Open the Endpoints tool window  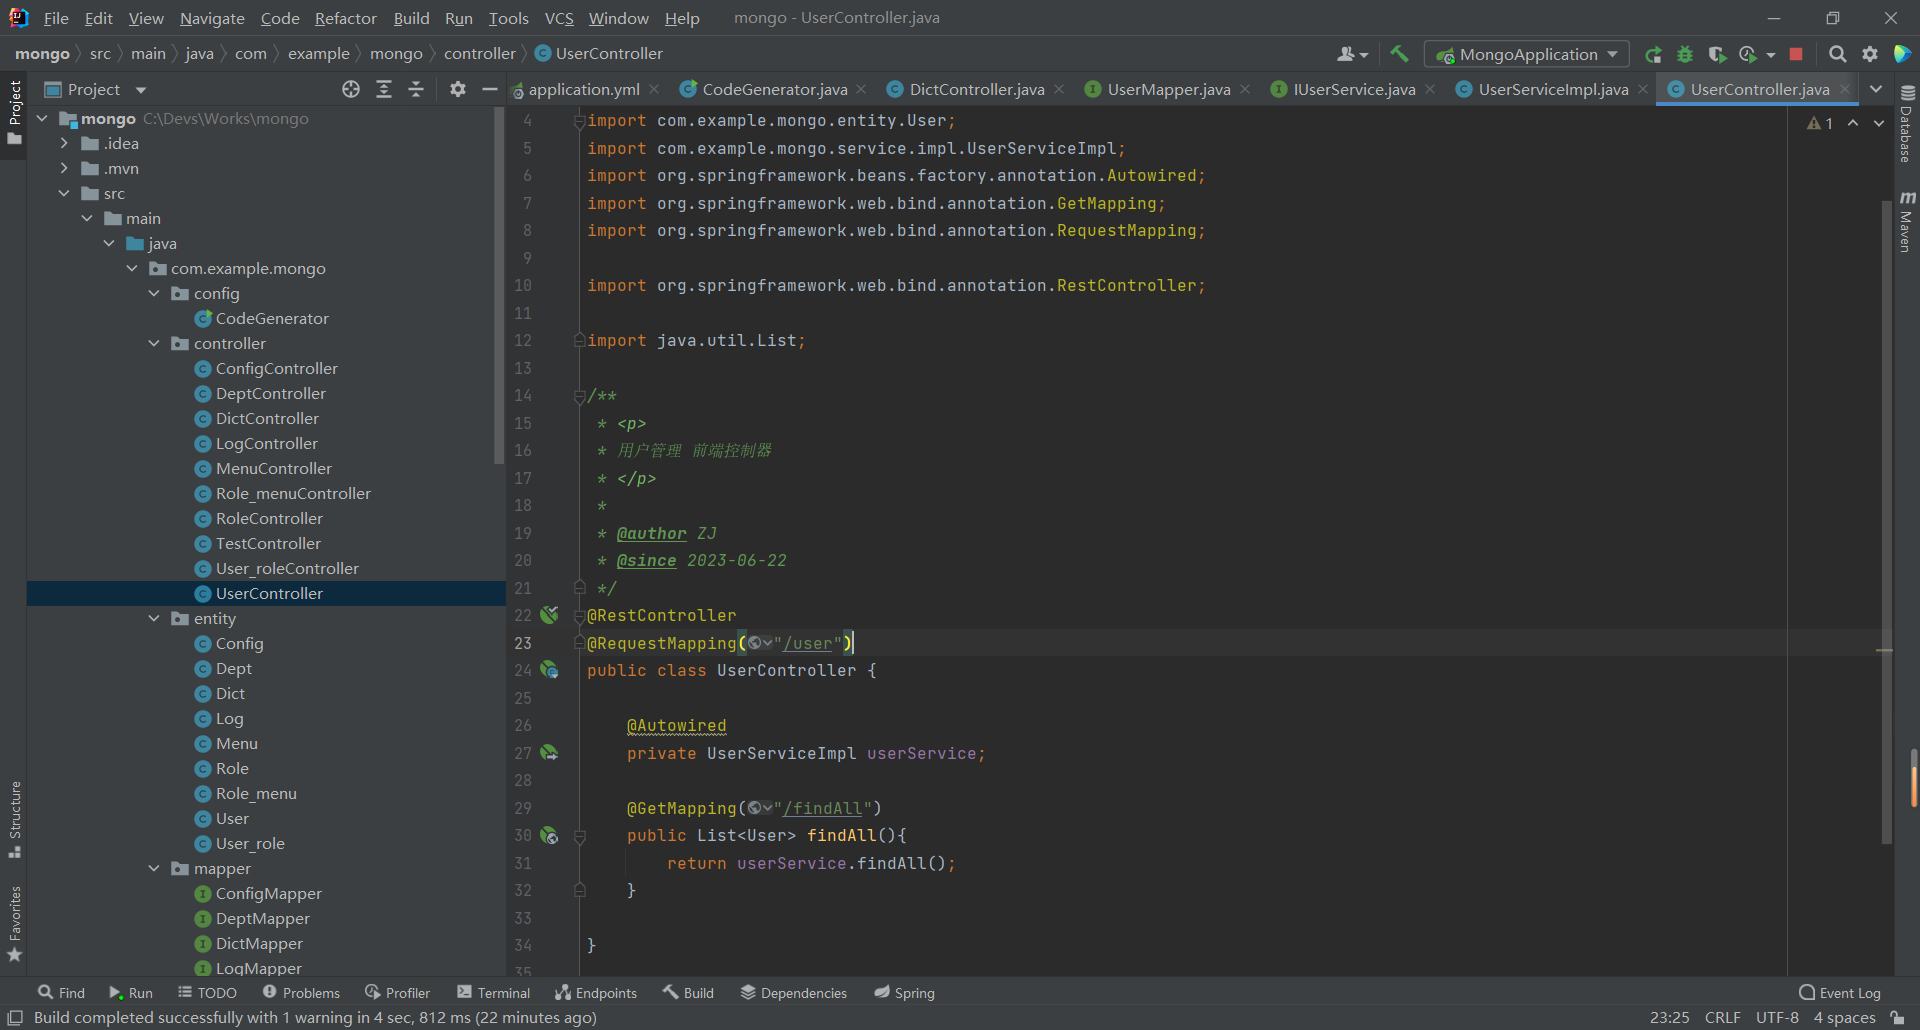596,992
